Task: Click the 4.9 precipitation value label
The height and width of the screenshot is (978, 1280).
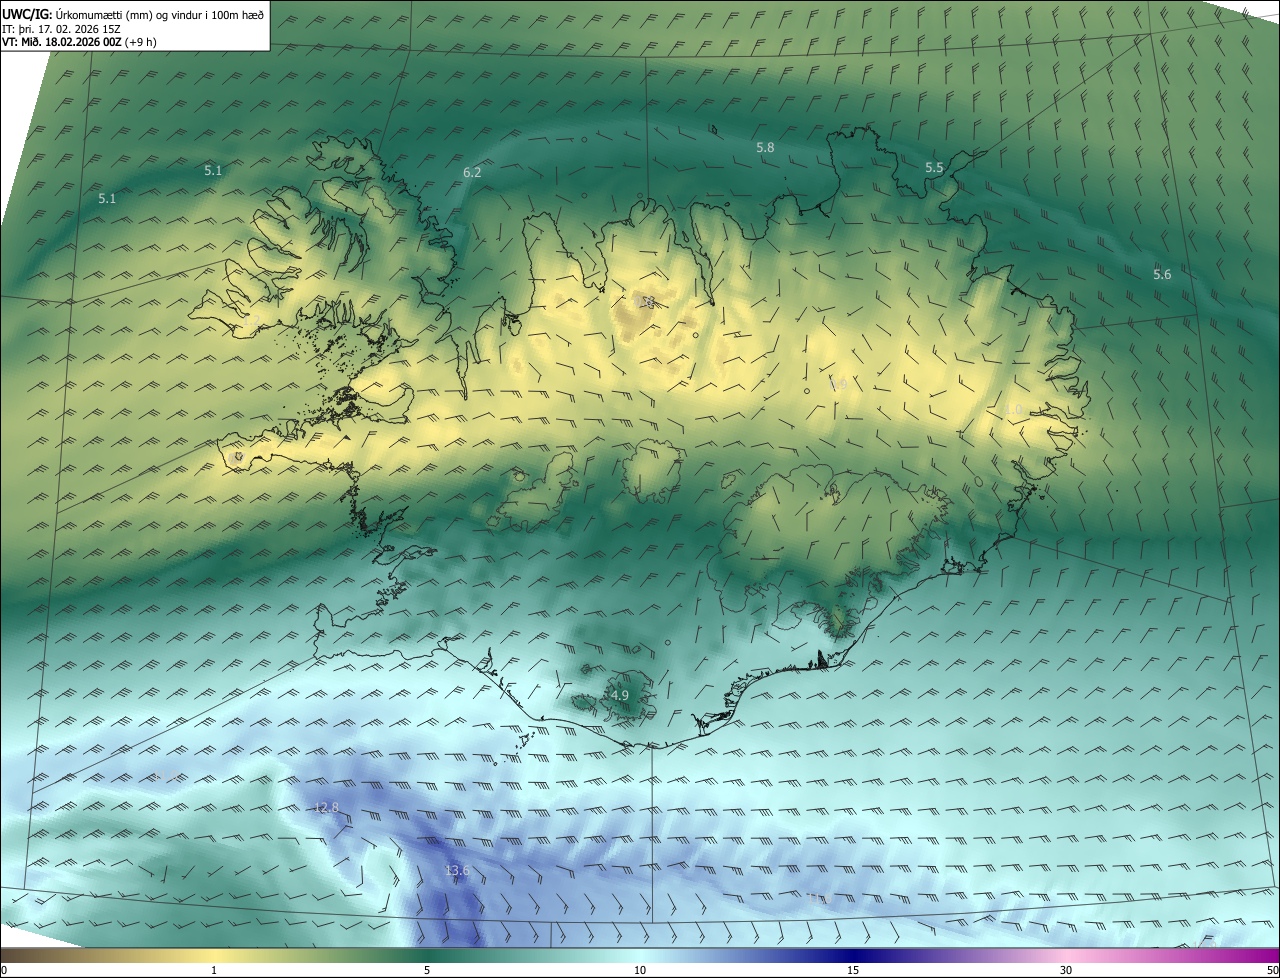Action: click(x=620, y=695)
